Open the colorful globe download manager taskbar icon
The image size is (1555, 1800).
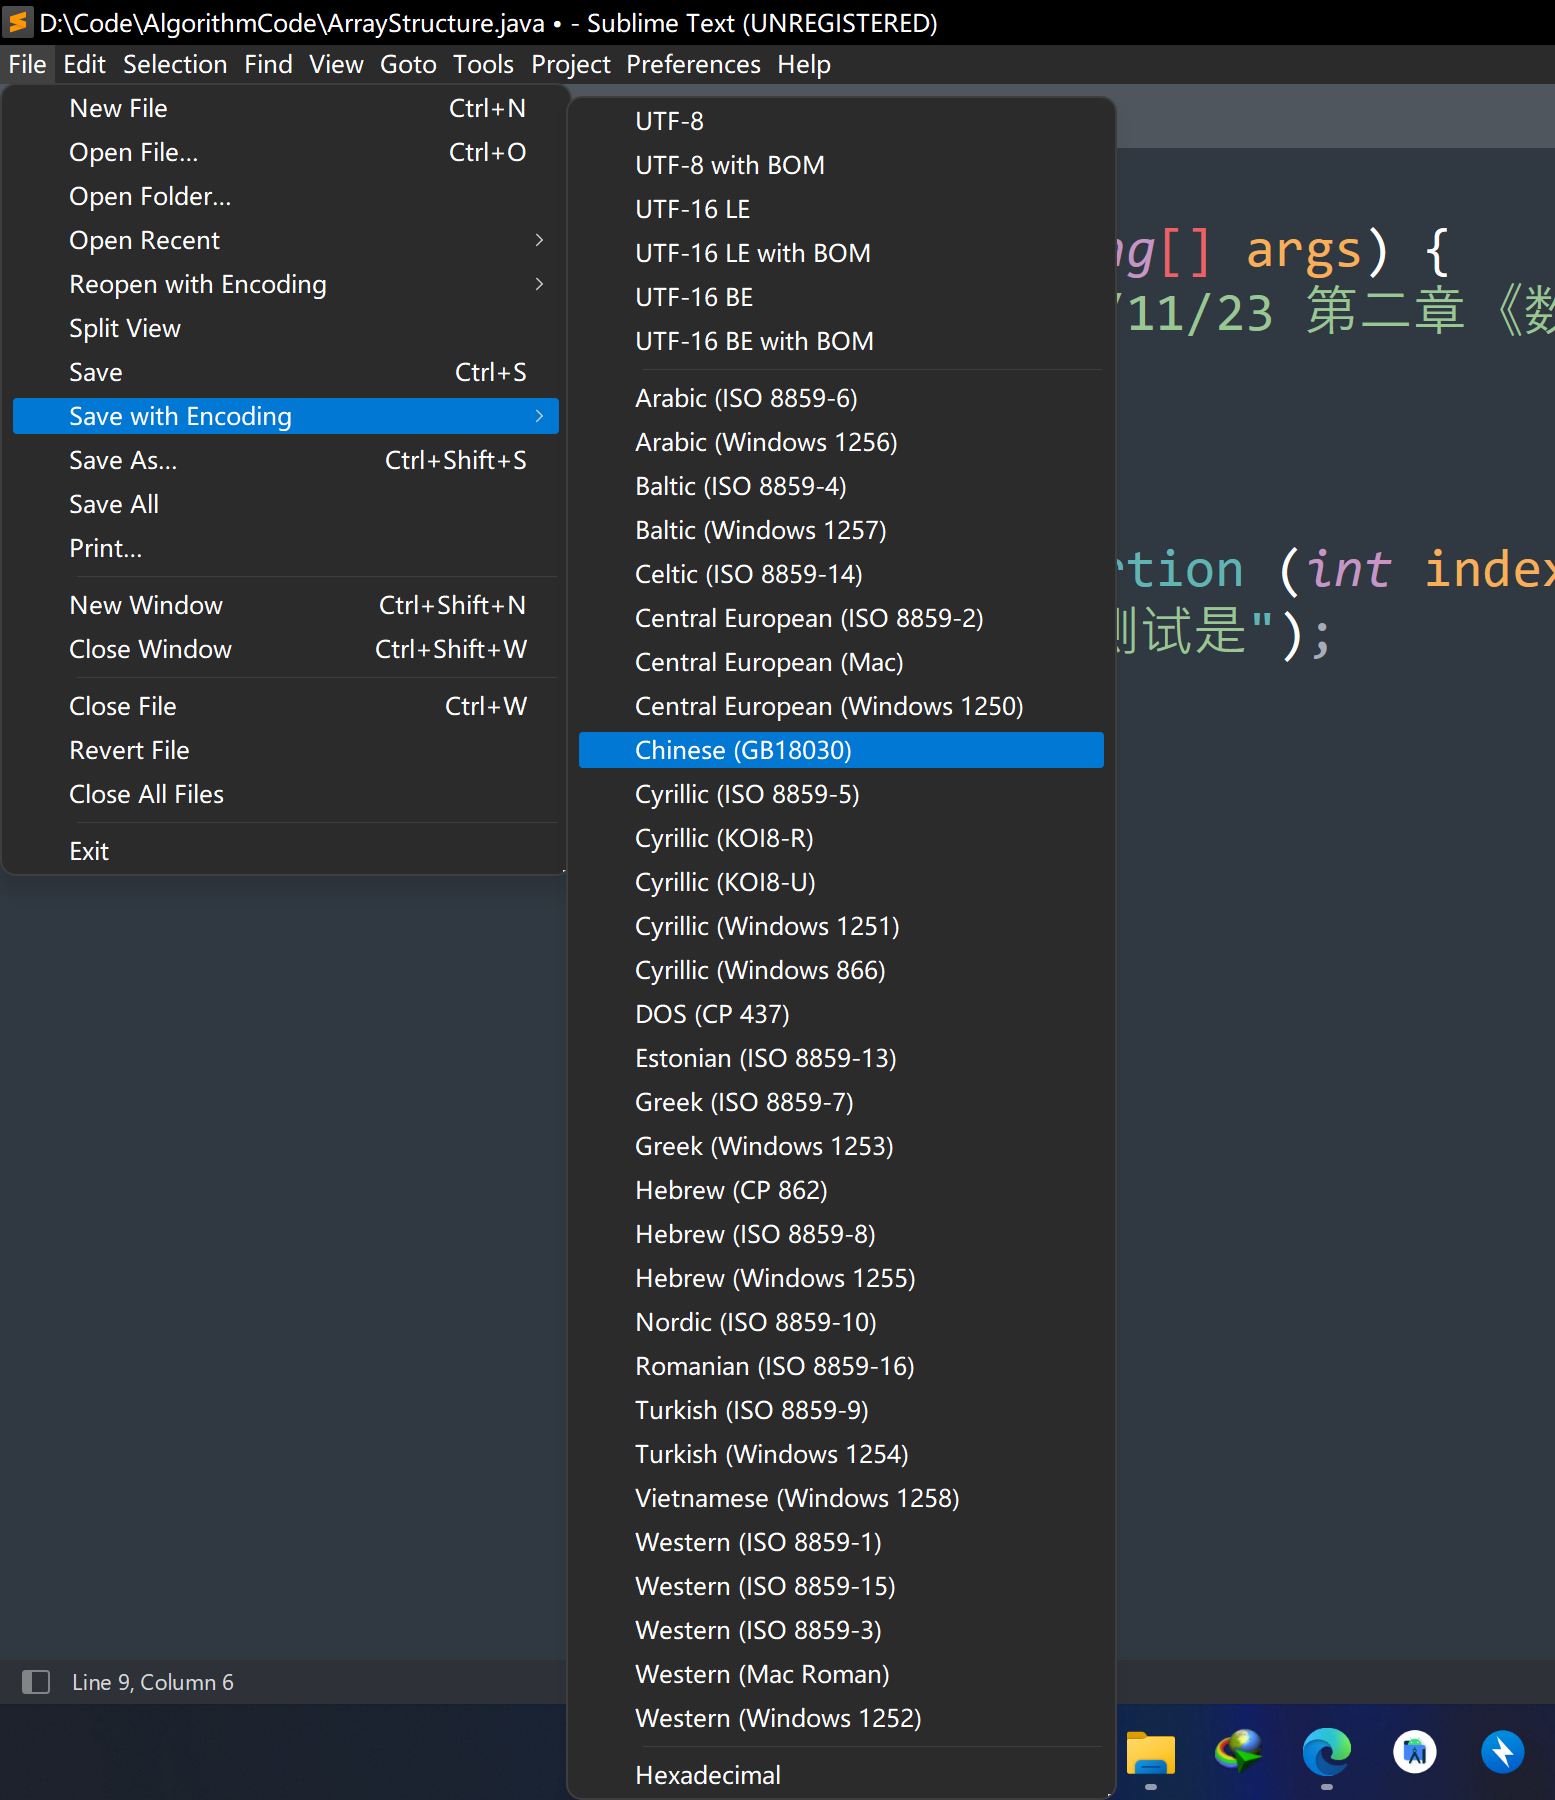[1239, 1752]
